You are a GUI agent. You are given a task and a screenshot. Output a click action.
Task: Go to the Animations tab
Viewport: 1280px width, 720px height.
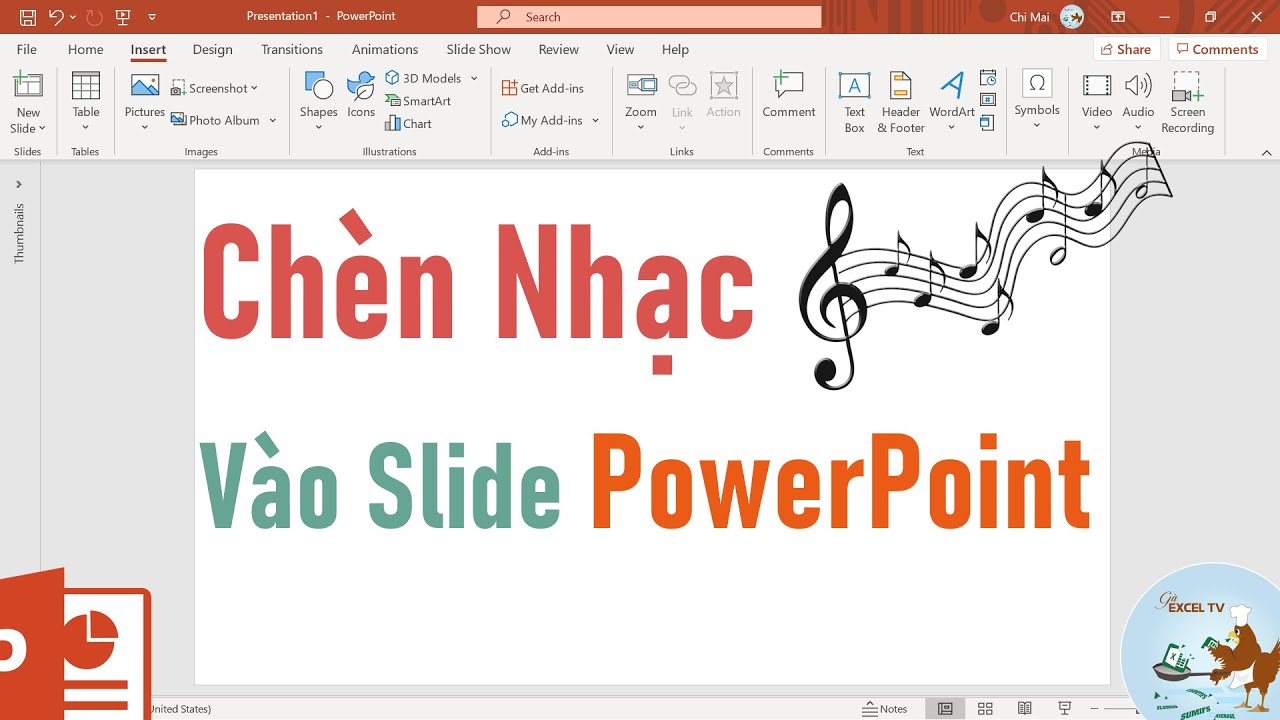point(385,49)
